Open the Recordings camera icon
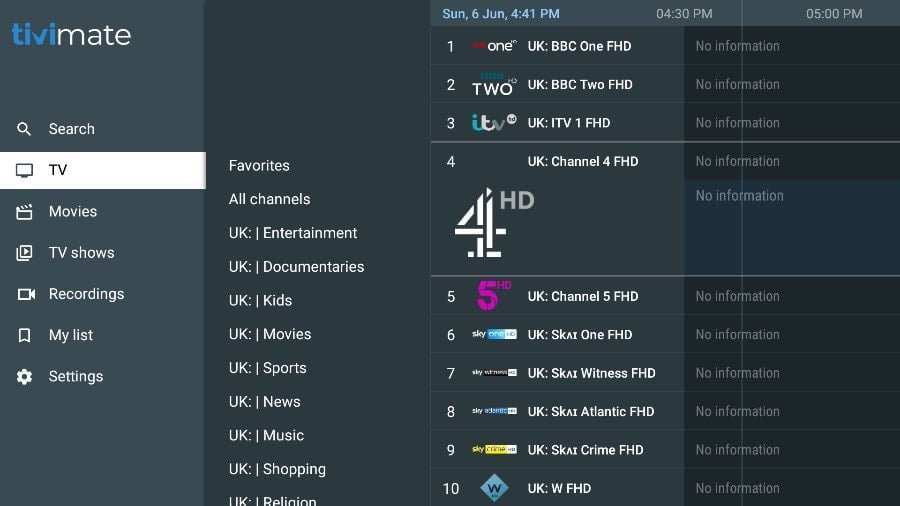The image size is (900, 506). 25,294
